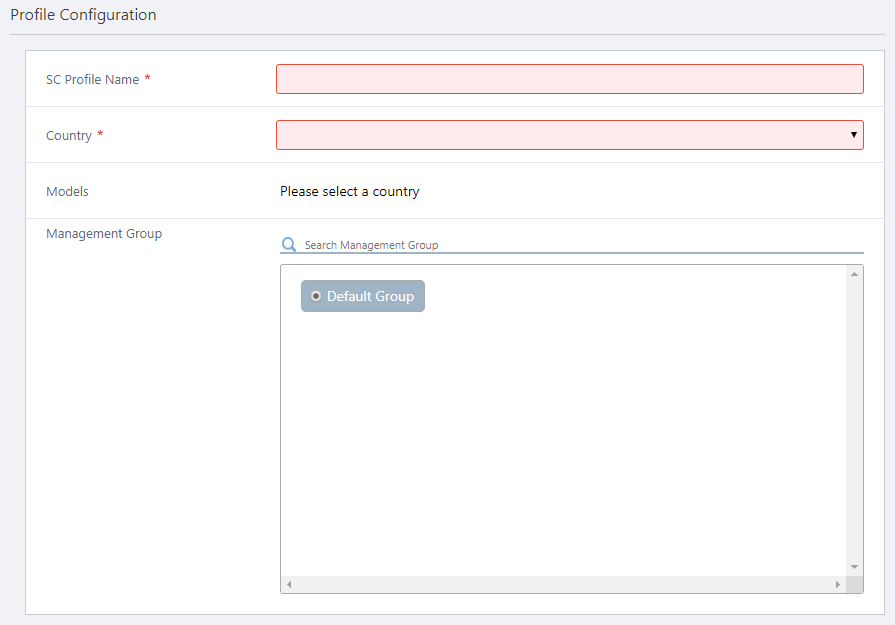The width and height of the screenshot is (895, 625).
Task: Select the Default Group radio button
Action: point(316,296)
